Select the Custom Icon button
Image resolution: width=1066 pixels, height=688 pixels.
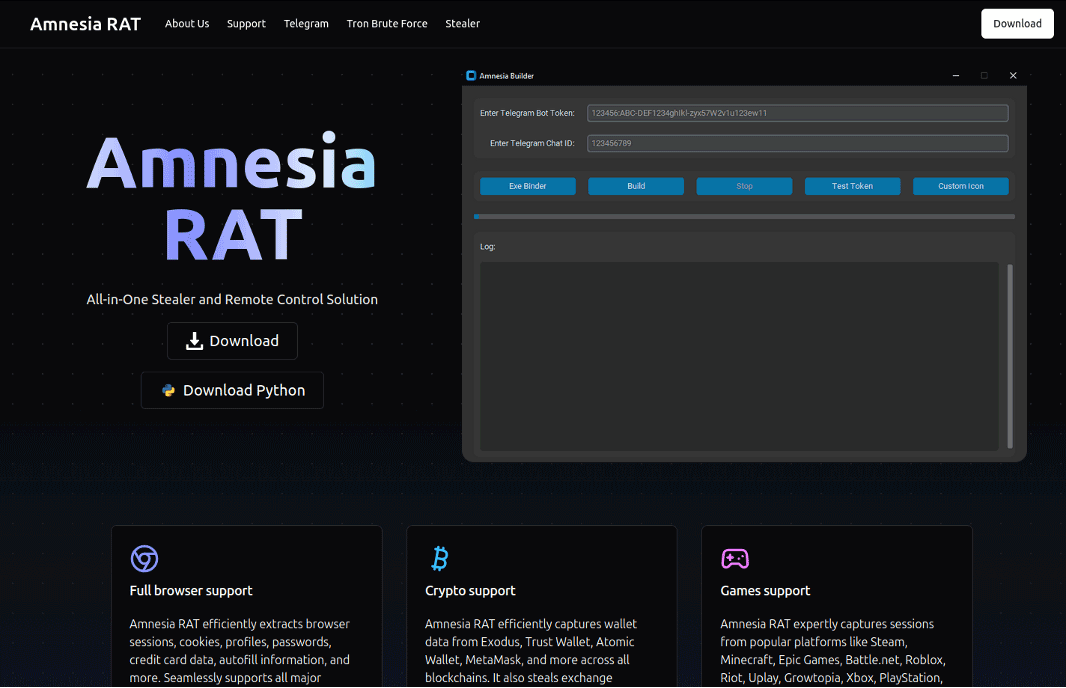(x=961, y=186)
